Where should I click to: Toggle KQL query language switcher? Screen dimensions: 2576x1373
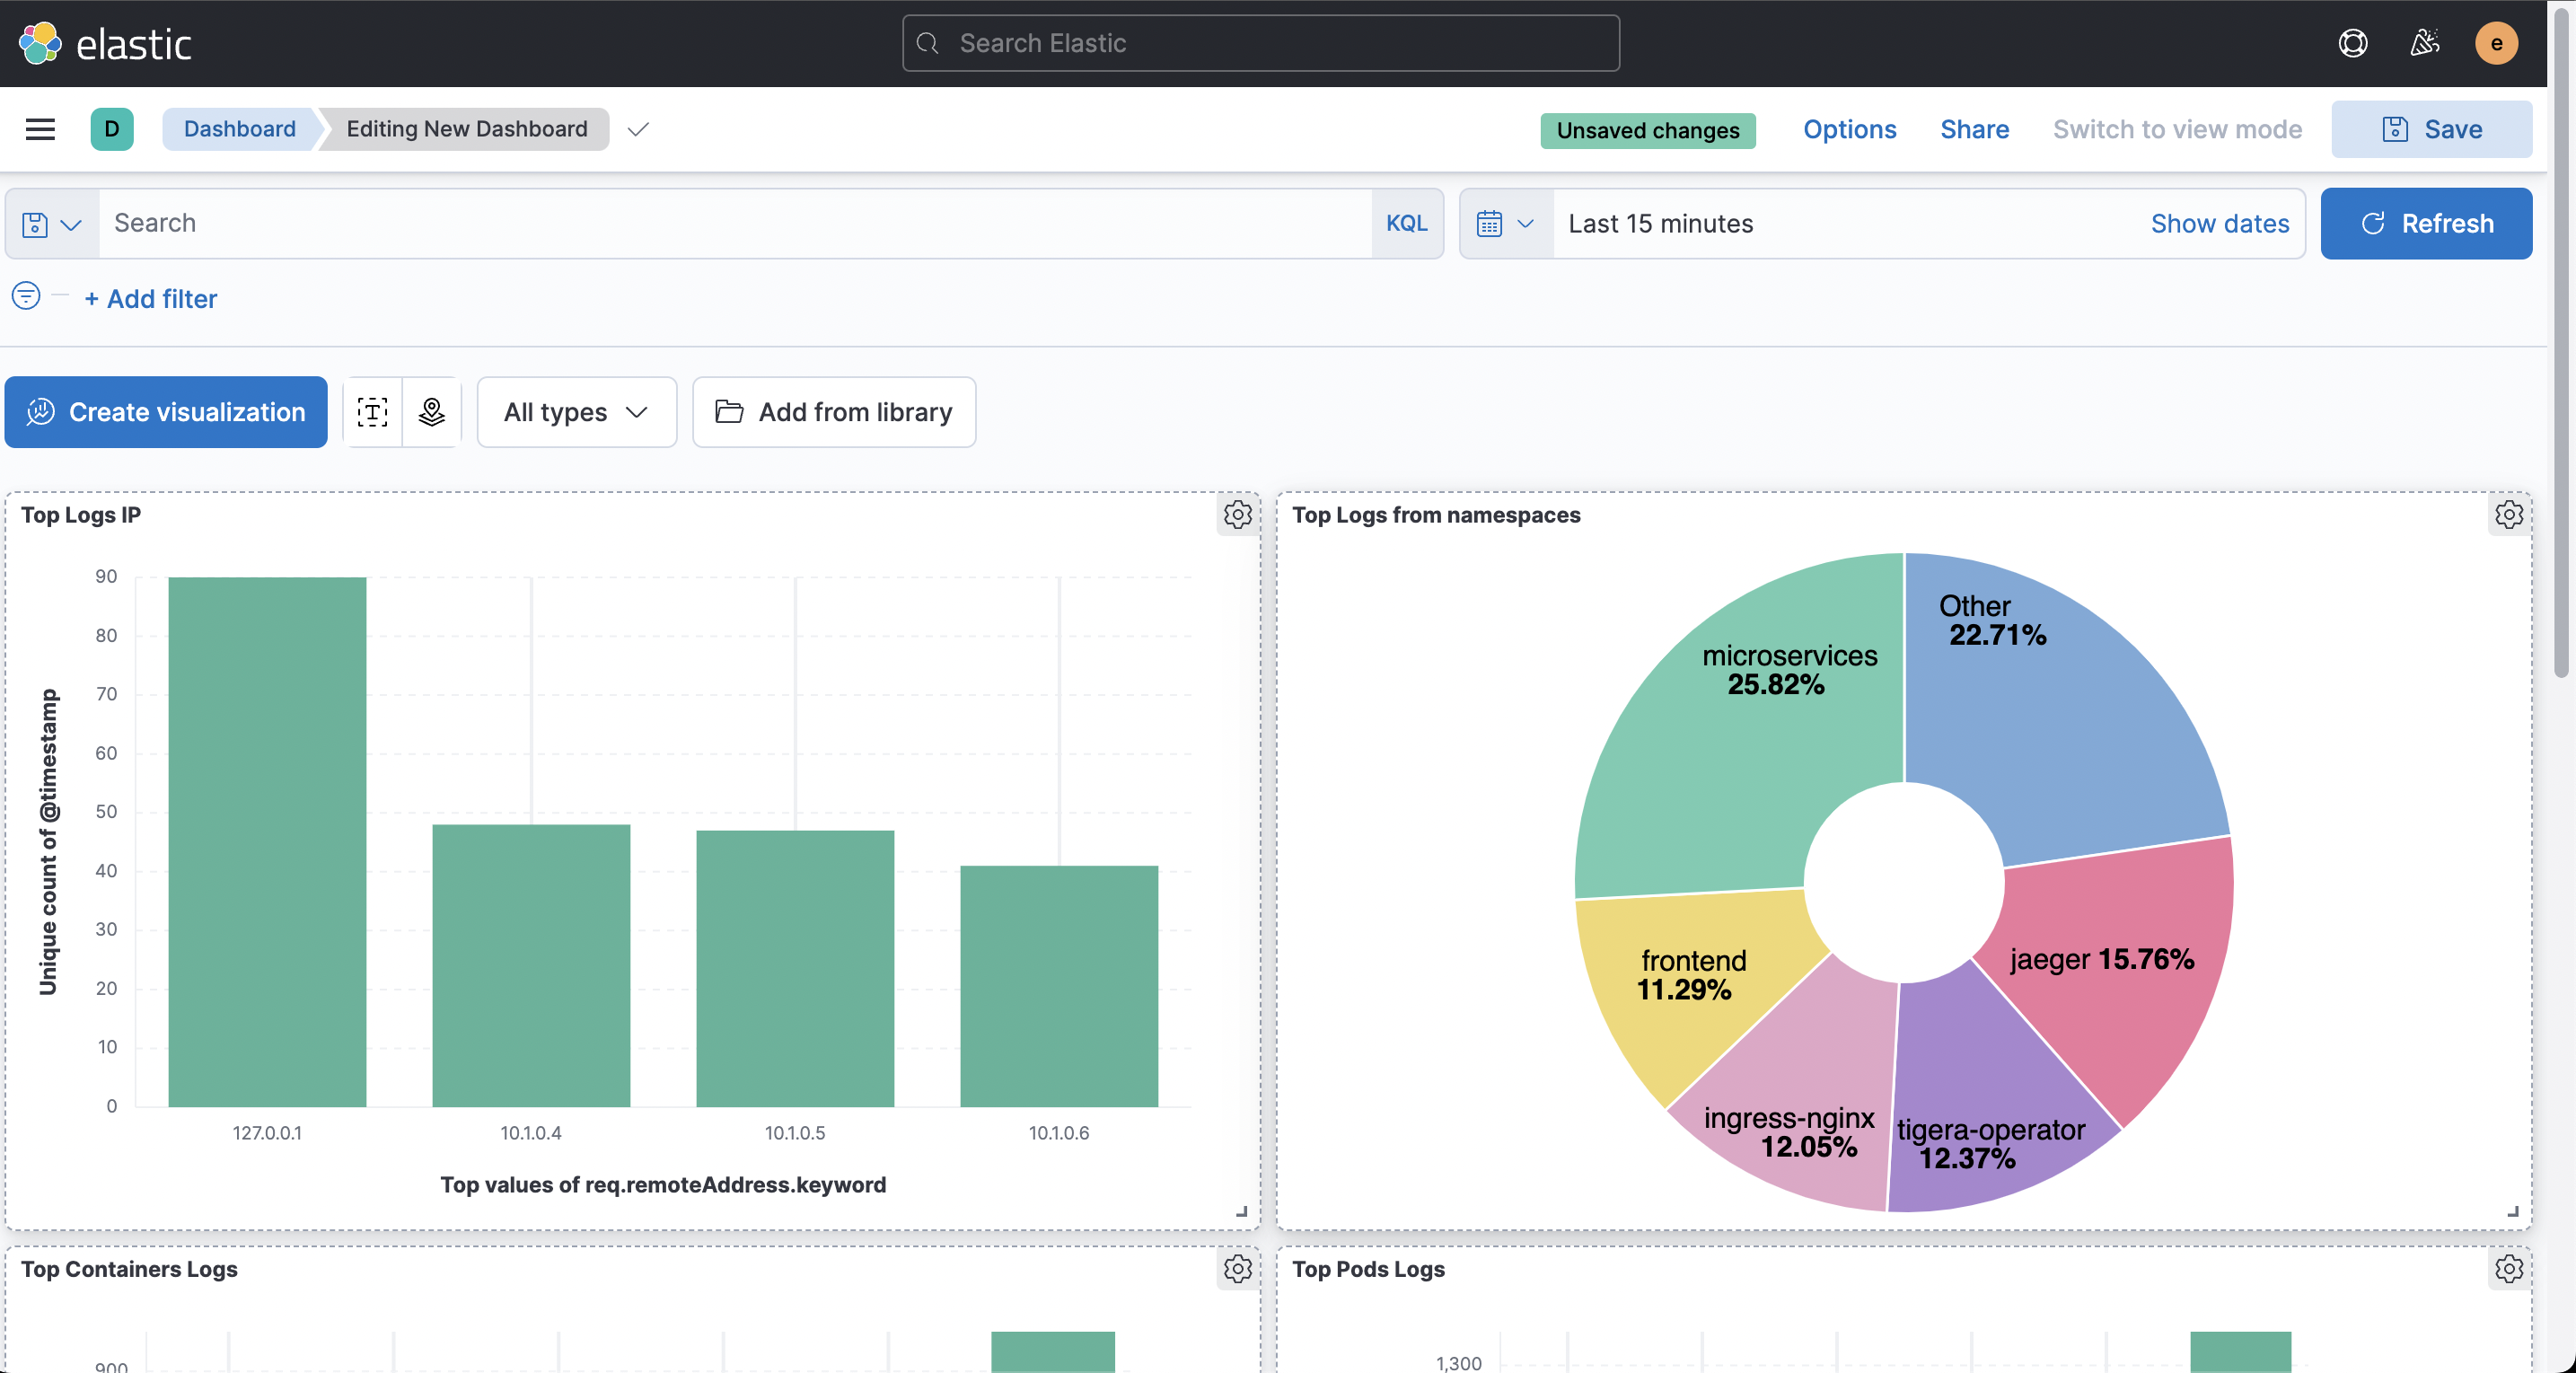pos(1406,223)
